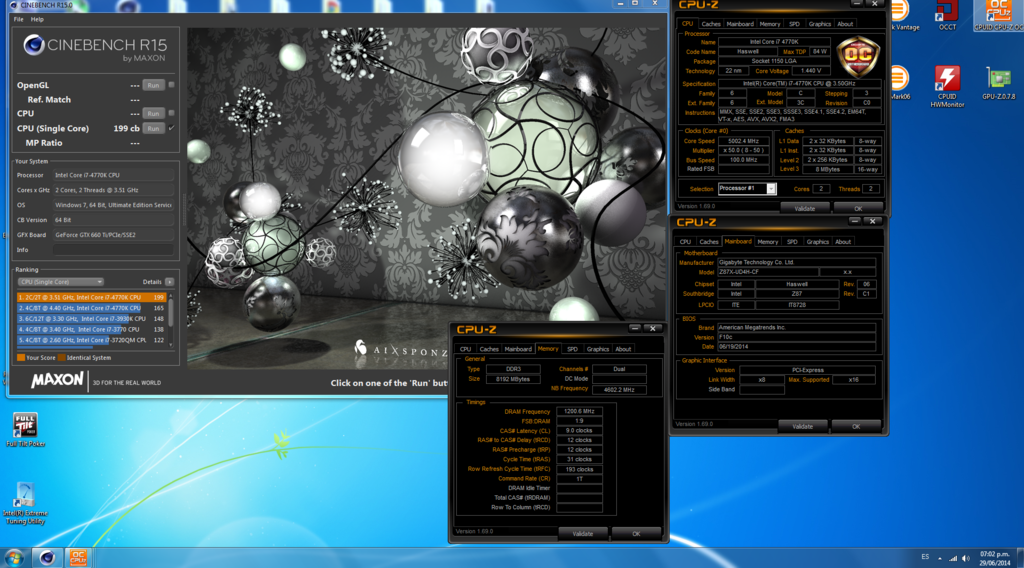1024x568 pixels.
Task: Click the Windows Start orb
Action: coord(14,558)
